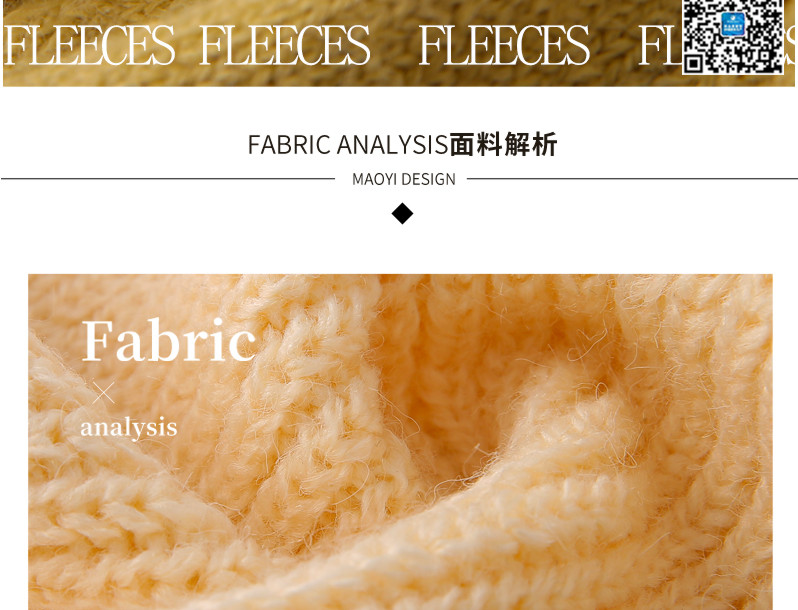This screenshot has height=610, width=798.
Task: Click the large white Fabric title on image
Action: 168,340
